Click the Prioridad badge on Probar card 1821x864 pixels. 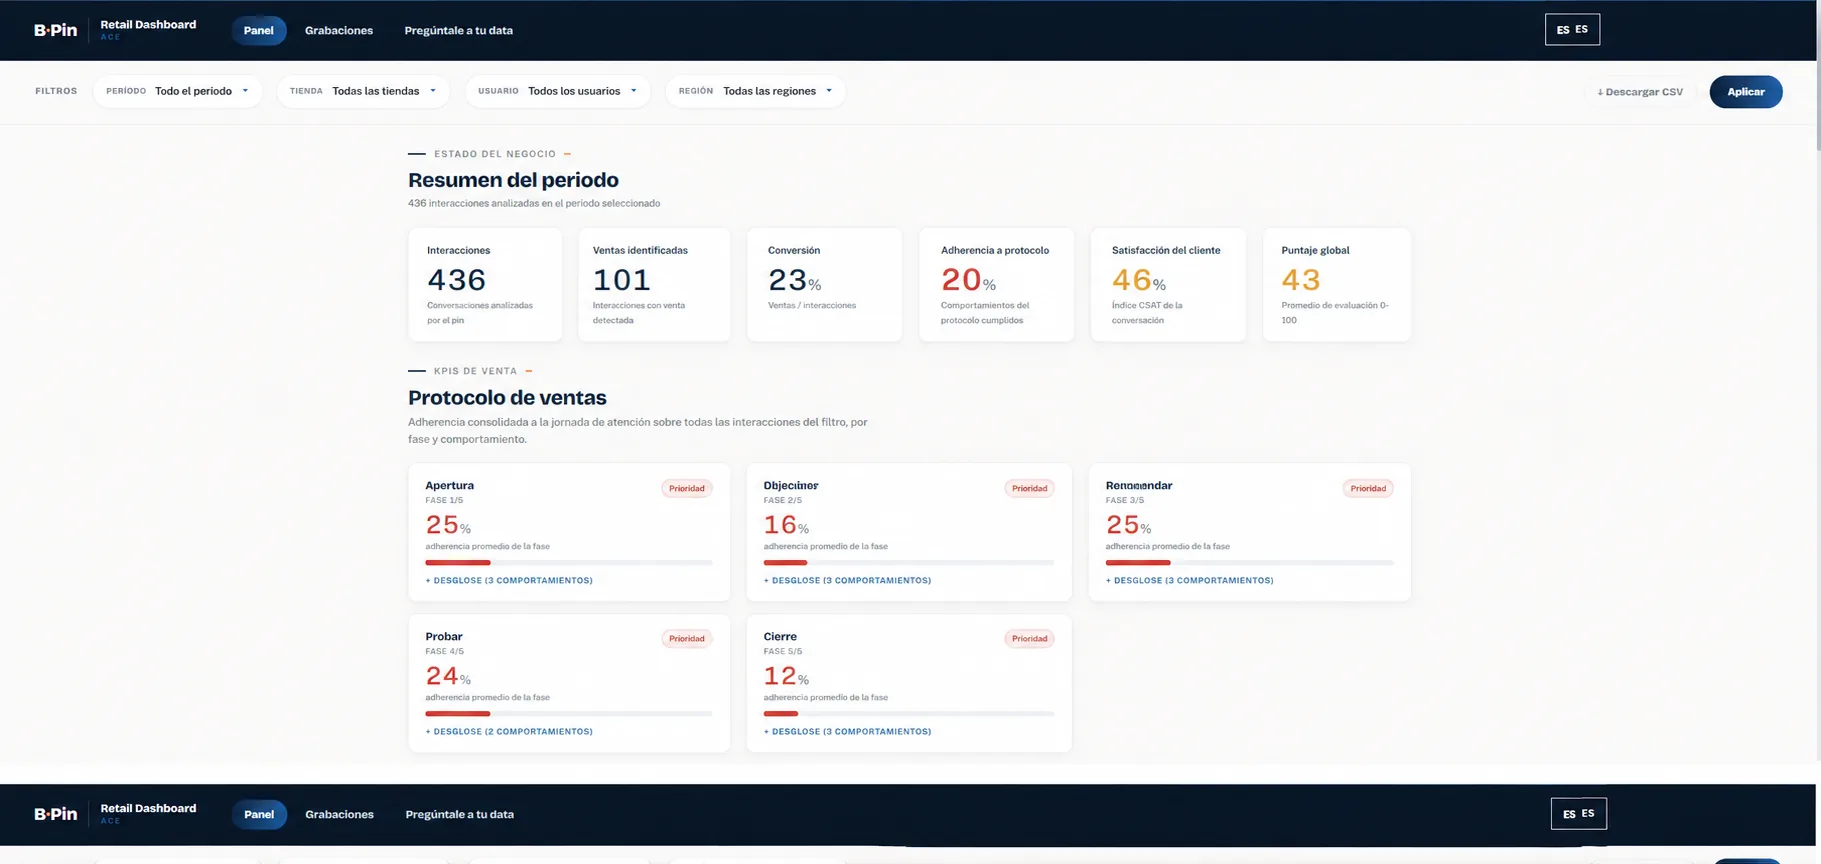(687, 638)
